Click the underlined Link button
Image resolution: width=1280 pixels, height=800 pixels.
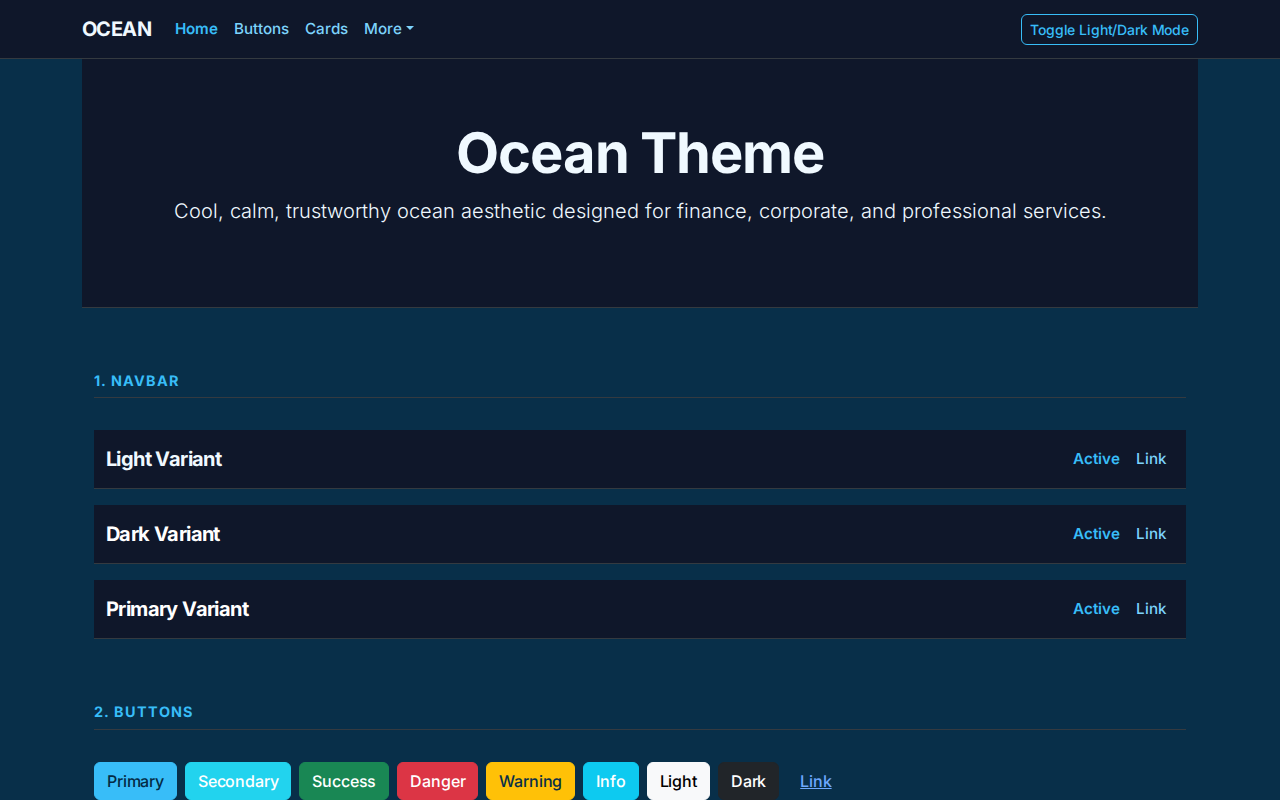(x=816, y=781)
